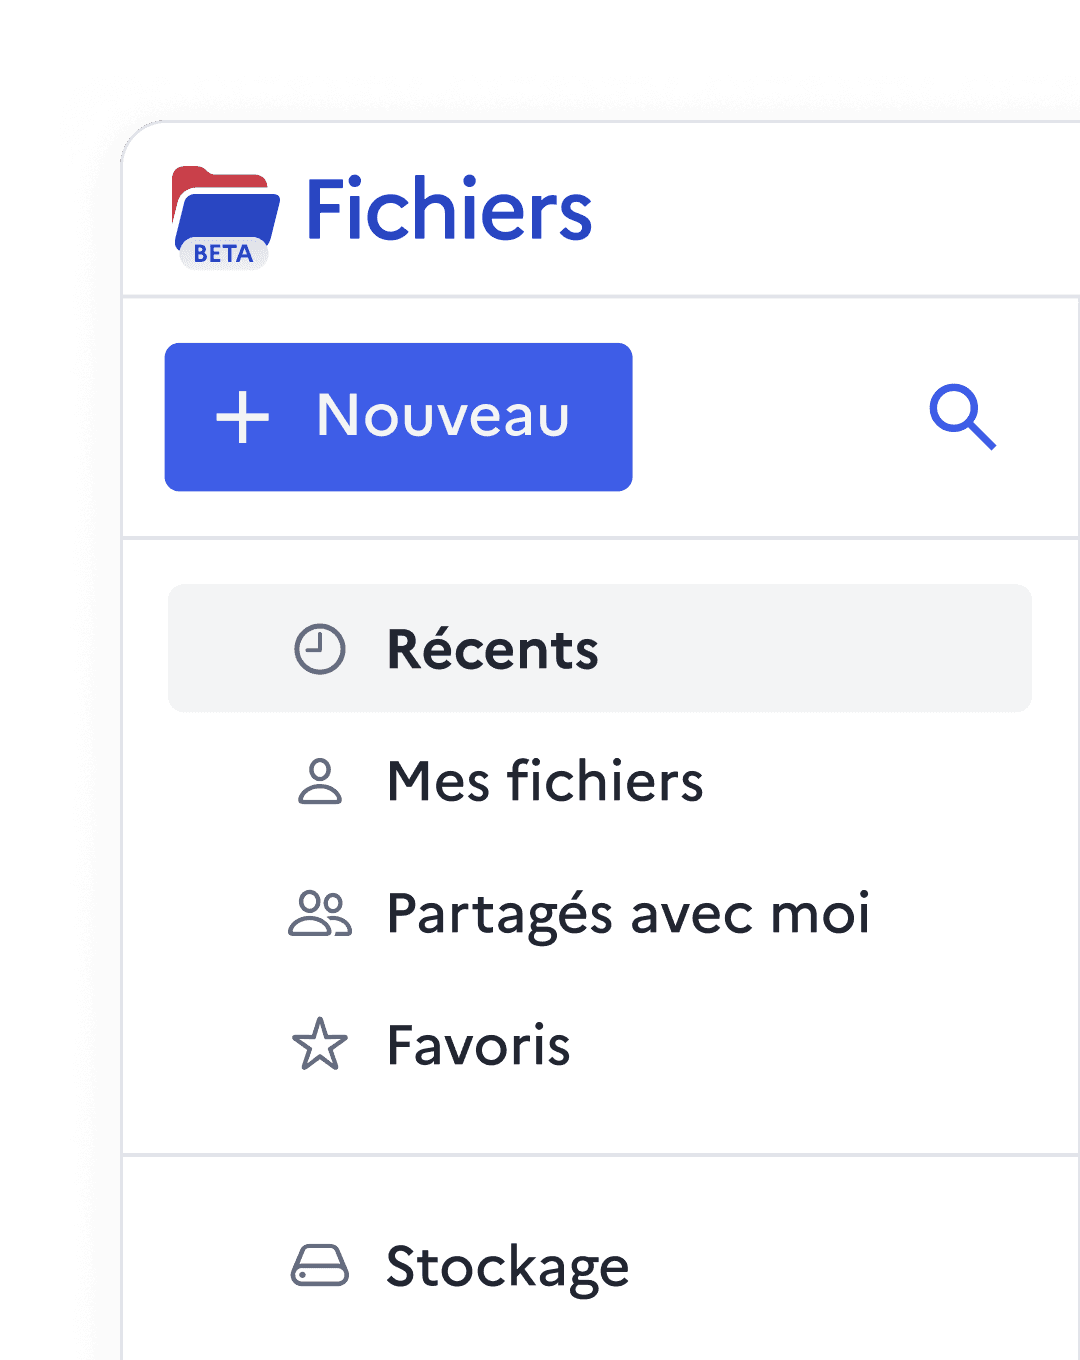Click the person icon beside Mes fichiers
Image resolution: width=1080 pixels, height=1360 pixels.
320,781
